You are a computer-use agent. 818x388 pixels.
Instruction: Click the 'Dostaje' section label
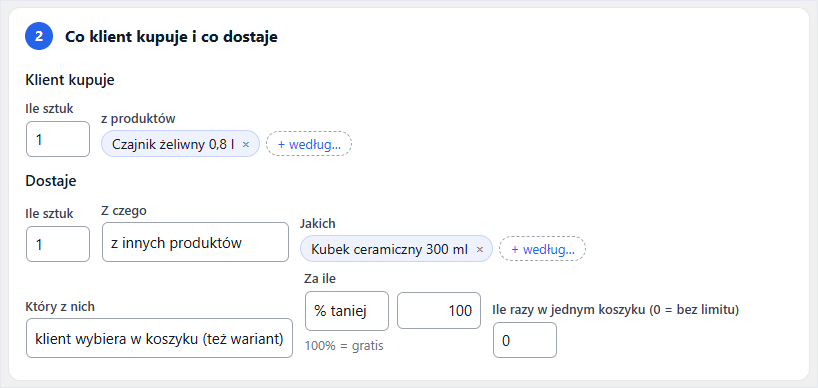click(x=51, y=180)
